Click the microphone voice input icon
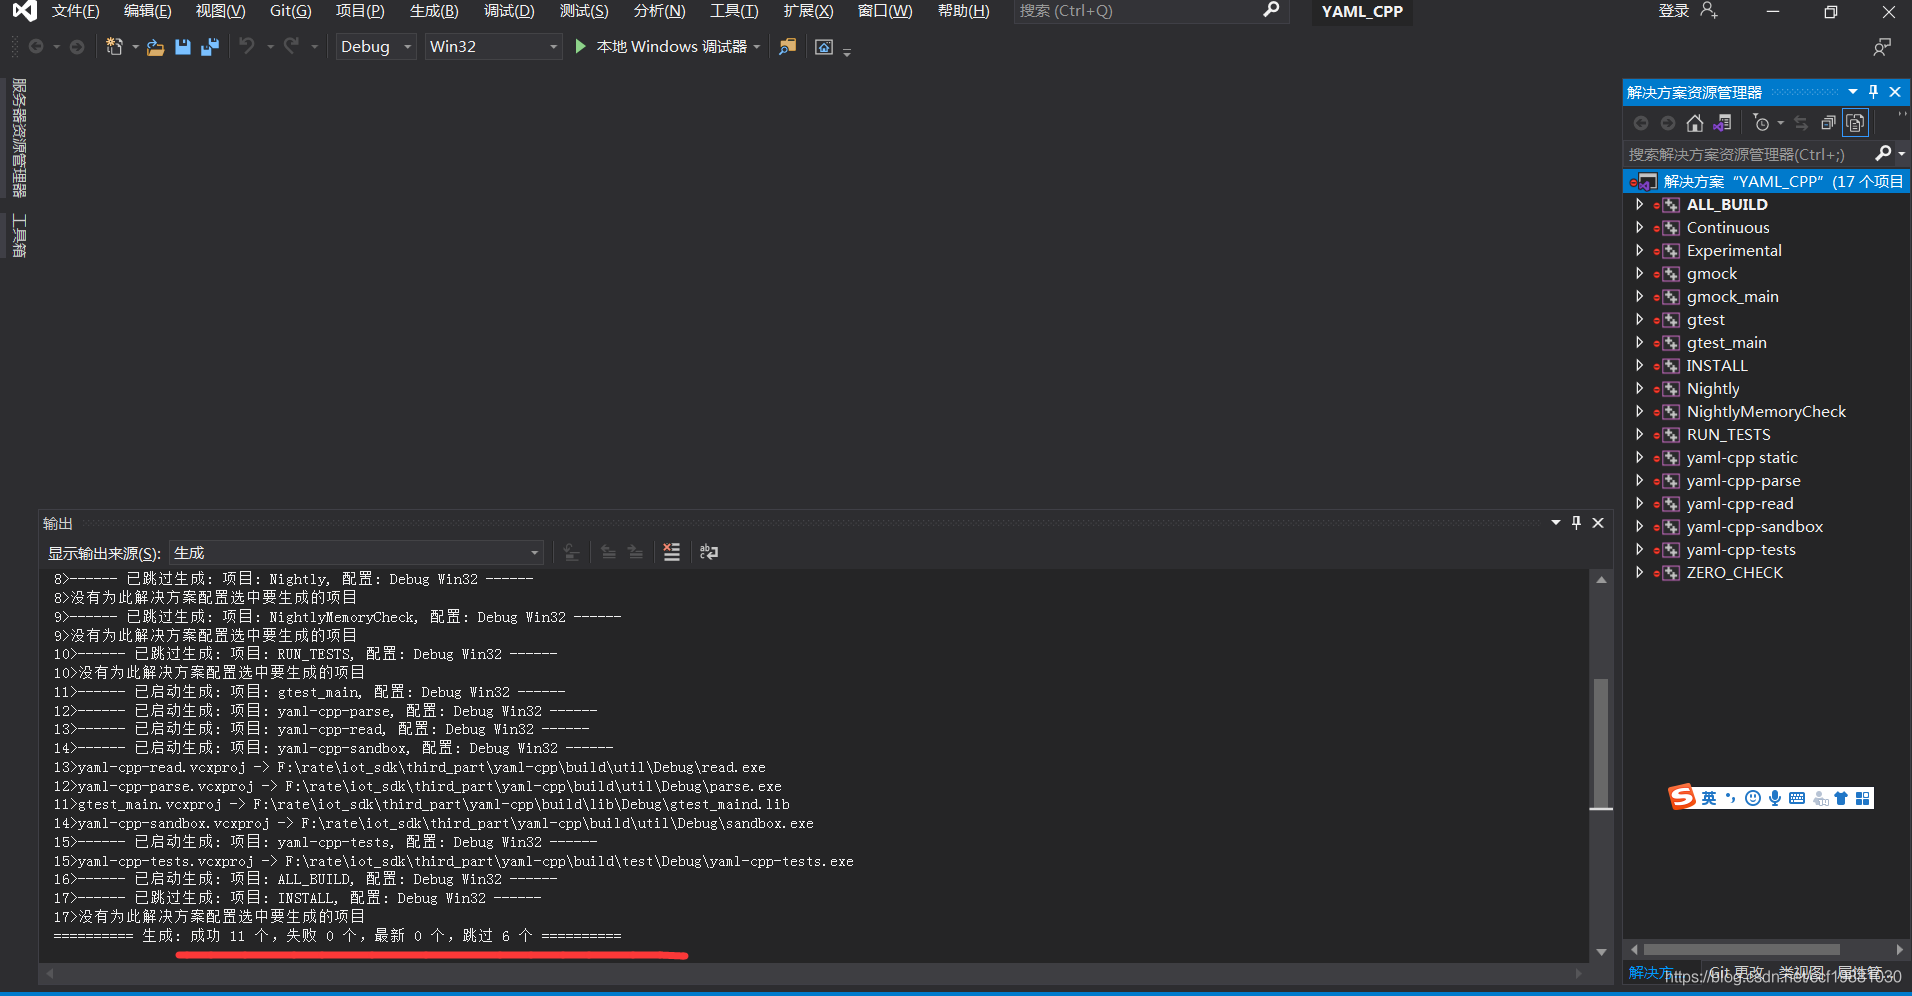This screenshot has height=996, width=1912. coord(1775,798)
